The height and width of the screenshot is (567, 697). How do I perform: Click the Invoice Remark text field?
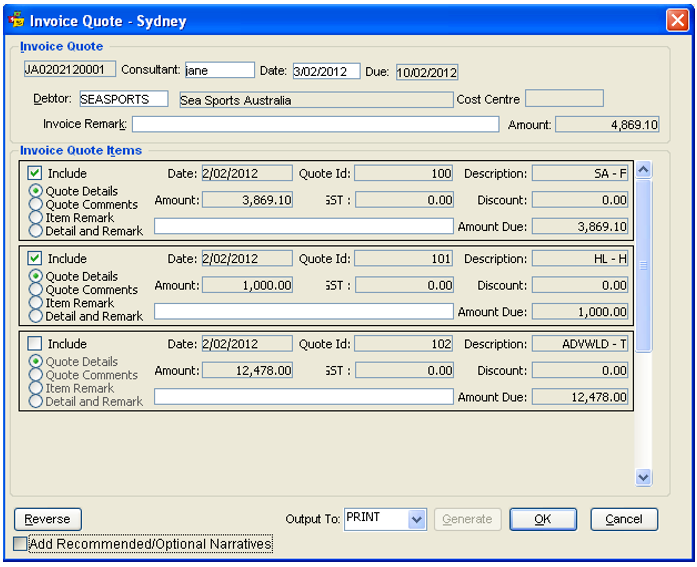[x=315, y=124]
